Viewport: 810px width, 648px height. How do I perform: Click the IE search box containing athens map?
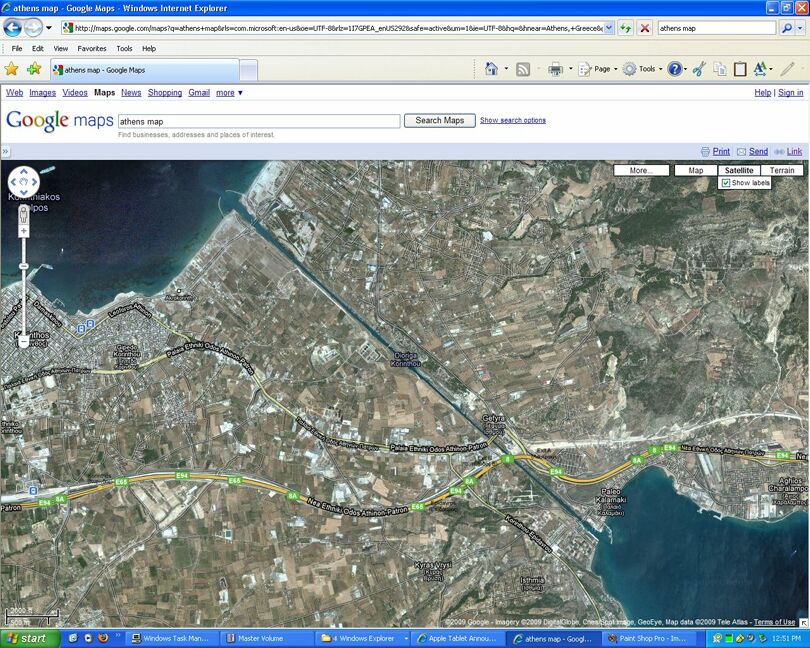[716, 28]
